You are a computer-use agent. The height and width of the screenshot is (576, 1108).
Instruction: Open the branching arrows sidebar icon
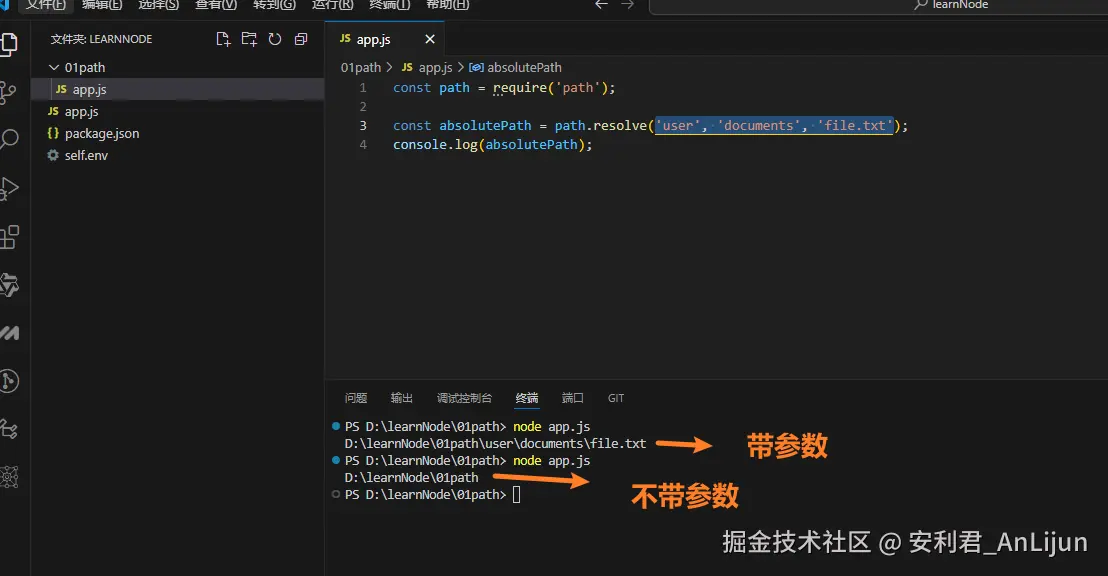point(9,429)
